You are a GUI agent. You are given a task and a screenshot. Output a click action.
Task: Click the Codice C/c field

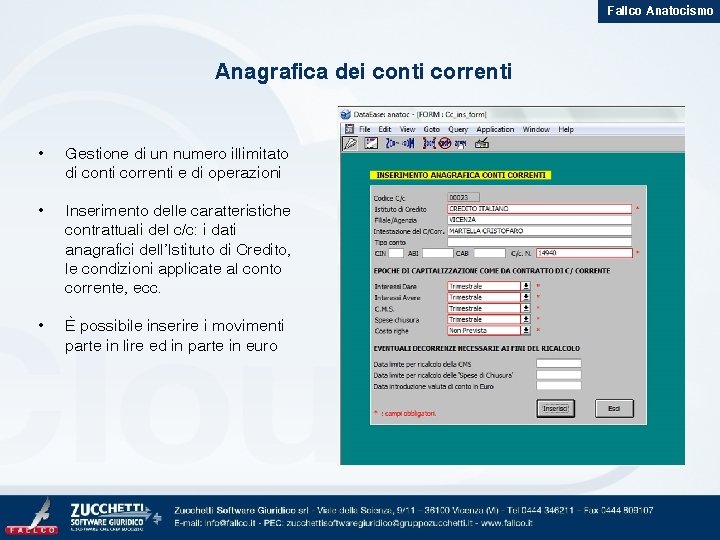coord(463,197)
